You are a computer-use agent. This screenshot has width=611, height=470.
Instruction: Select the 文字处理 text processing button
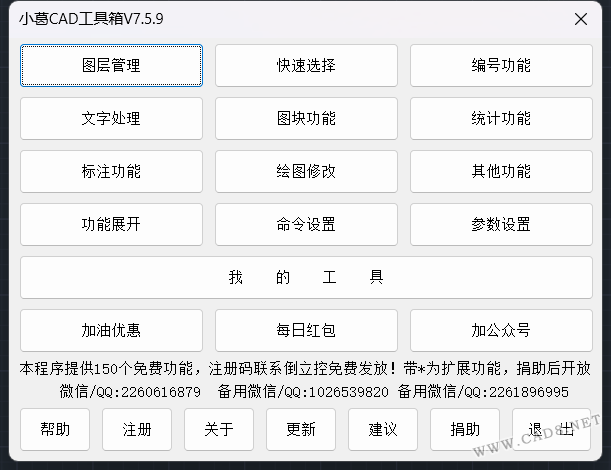111,118
